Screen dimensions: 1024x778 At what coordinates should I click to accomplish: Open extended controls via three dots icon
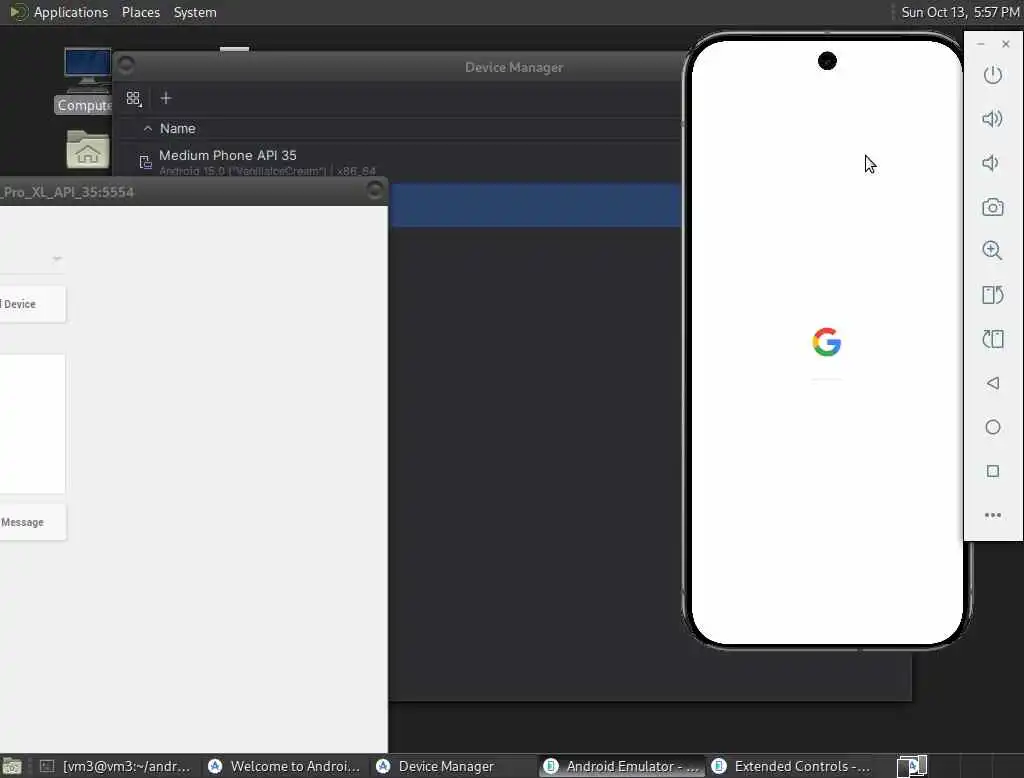993,515
